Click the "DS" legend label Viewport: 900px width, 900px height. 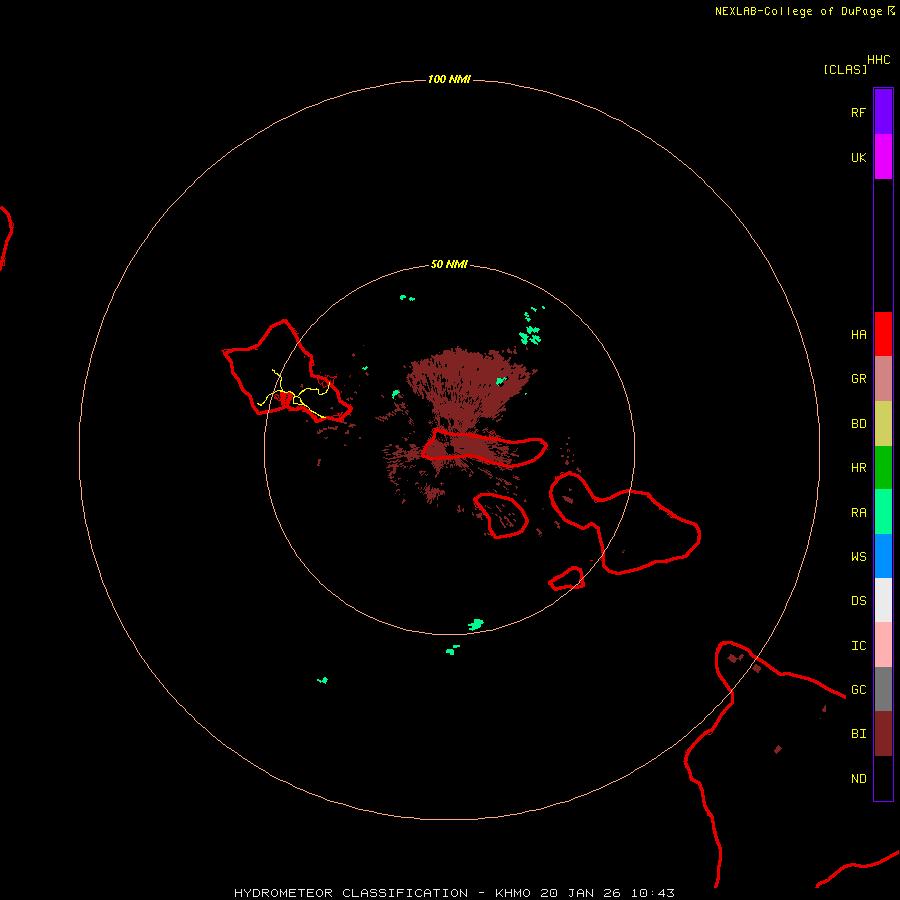(x=858, y=601)
